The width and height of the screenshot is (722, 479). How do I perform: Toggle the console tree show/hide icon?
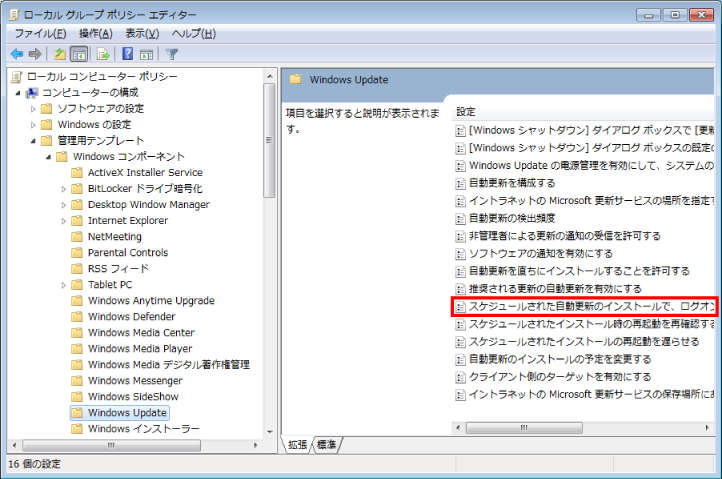(x=79, y=54)
